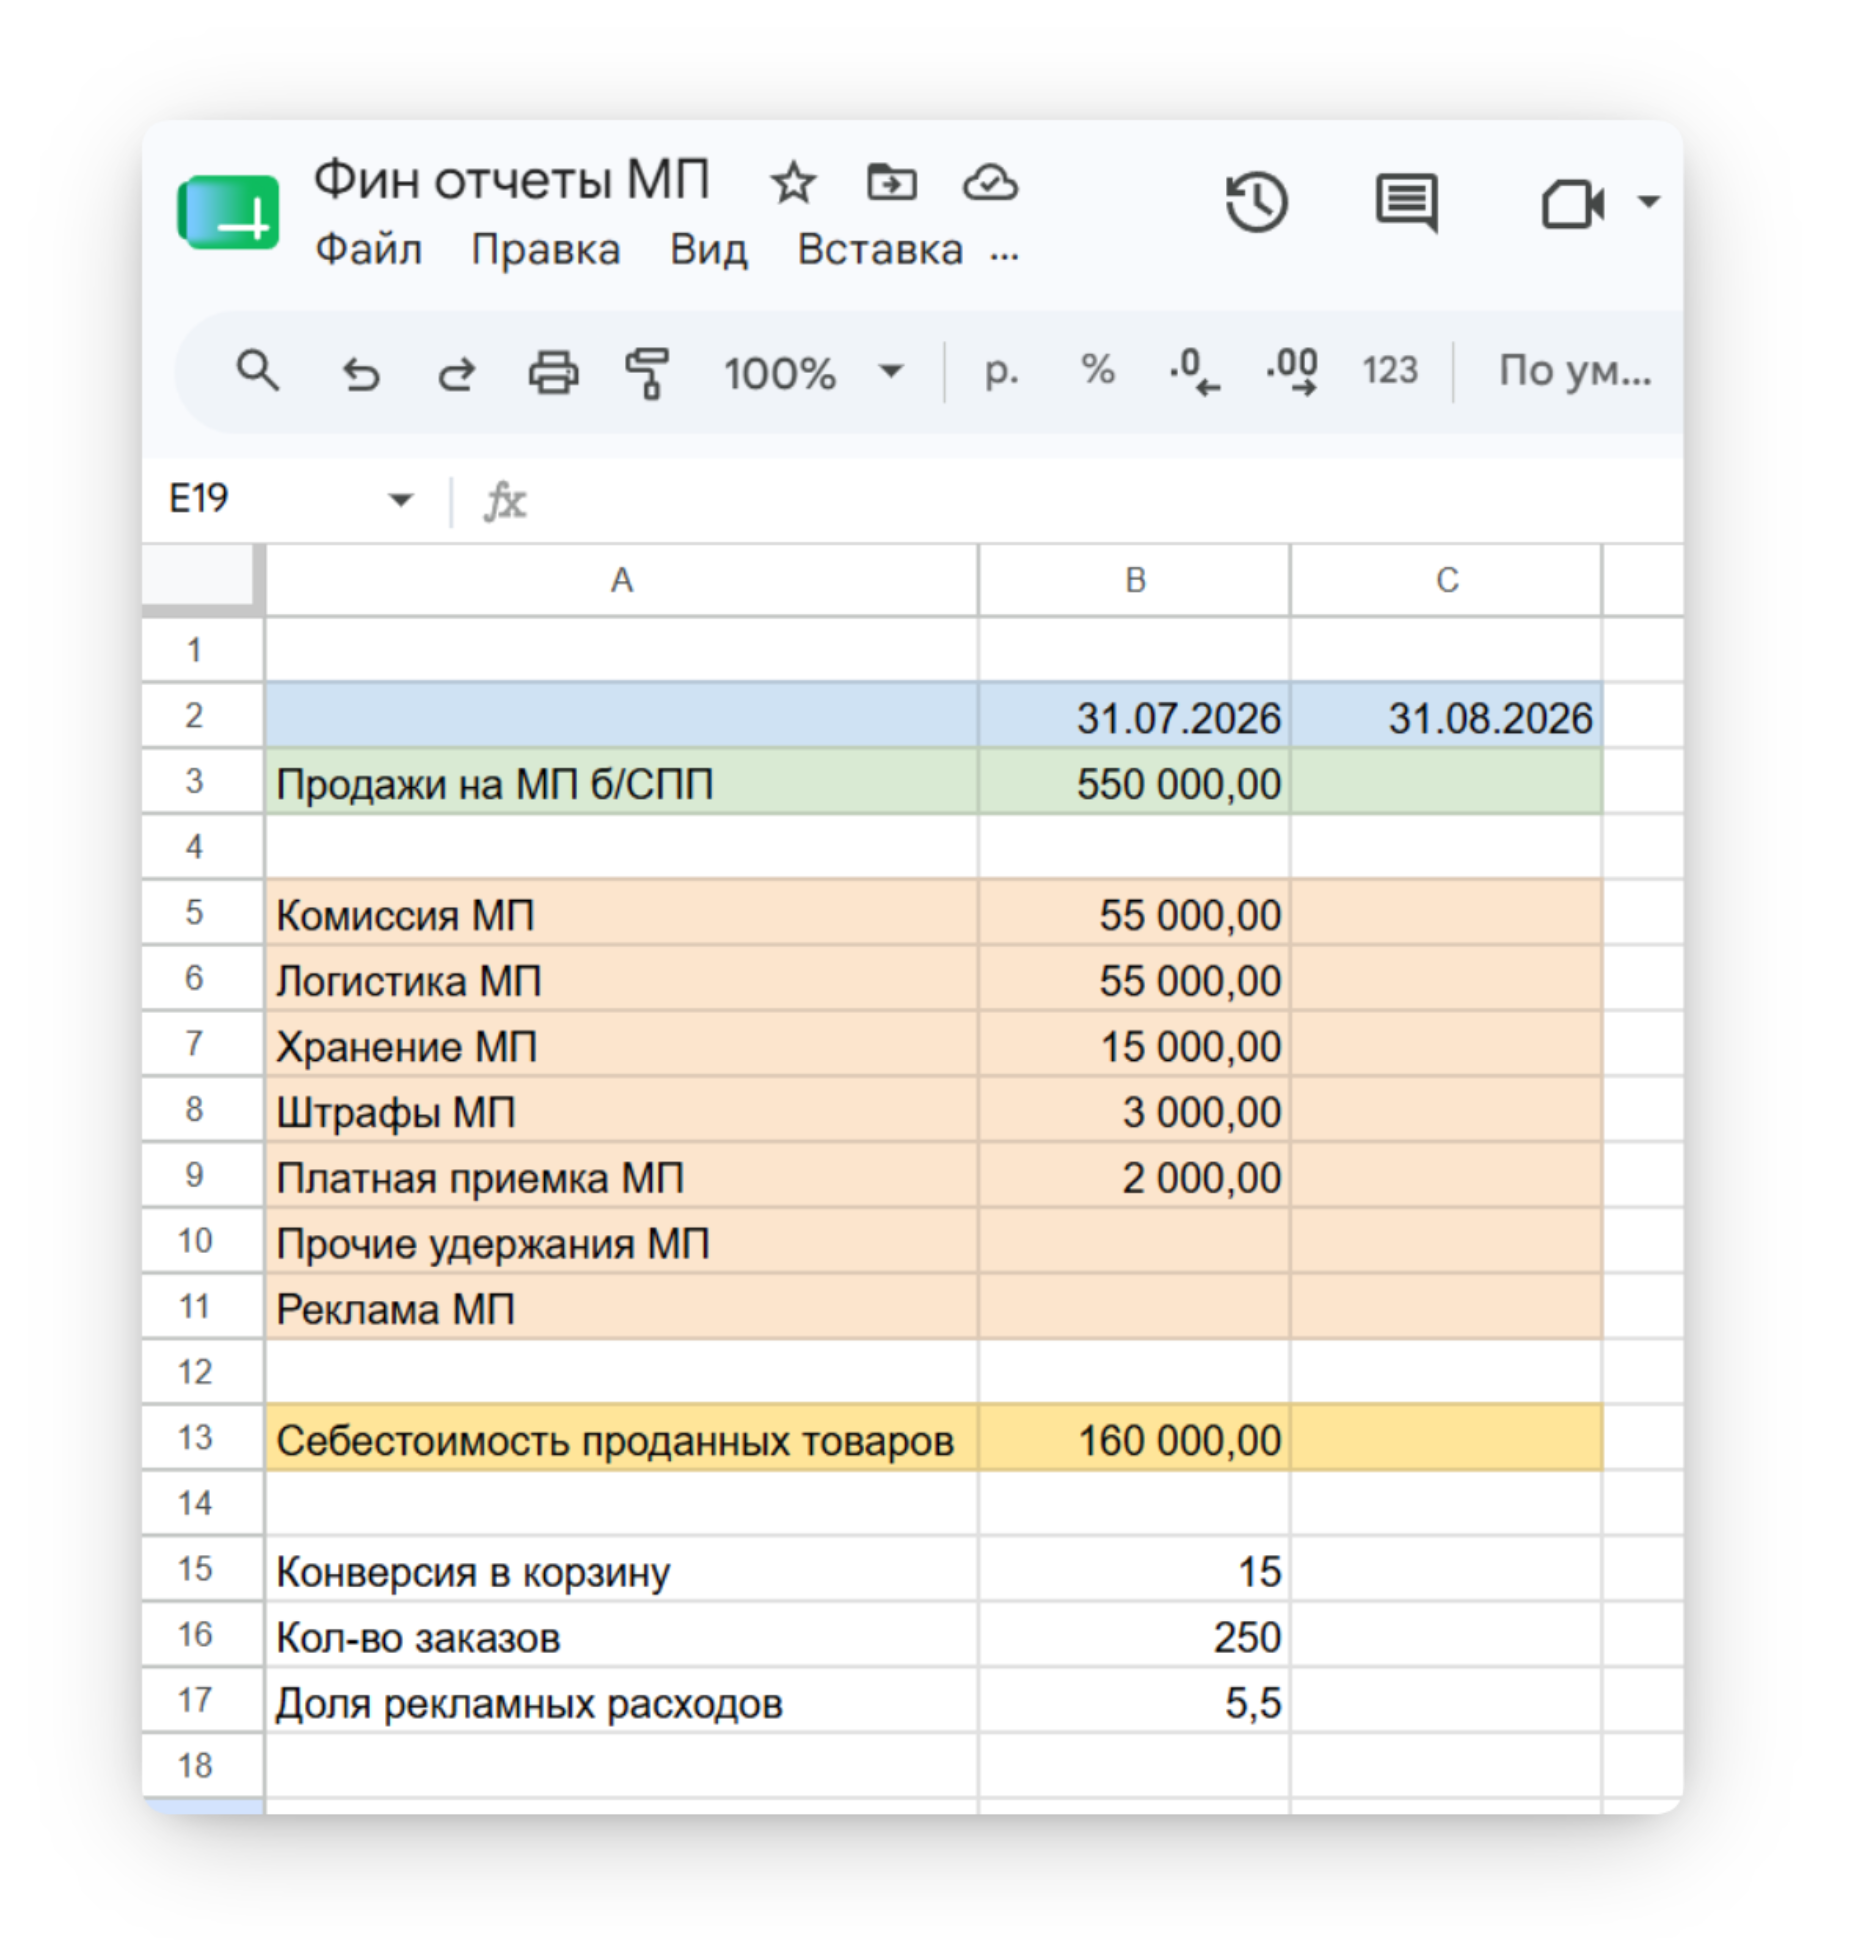Select the Логистика МП cell
Screen dimensions: 1854x1940
point(621,978)
